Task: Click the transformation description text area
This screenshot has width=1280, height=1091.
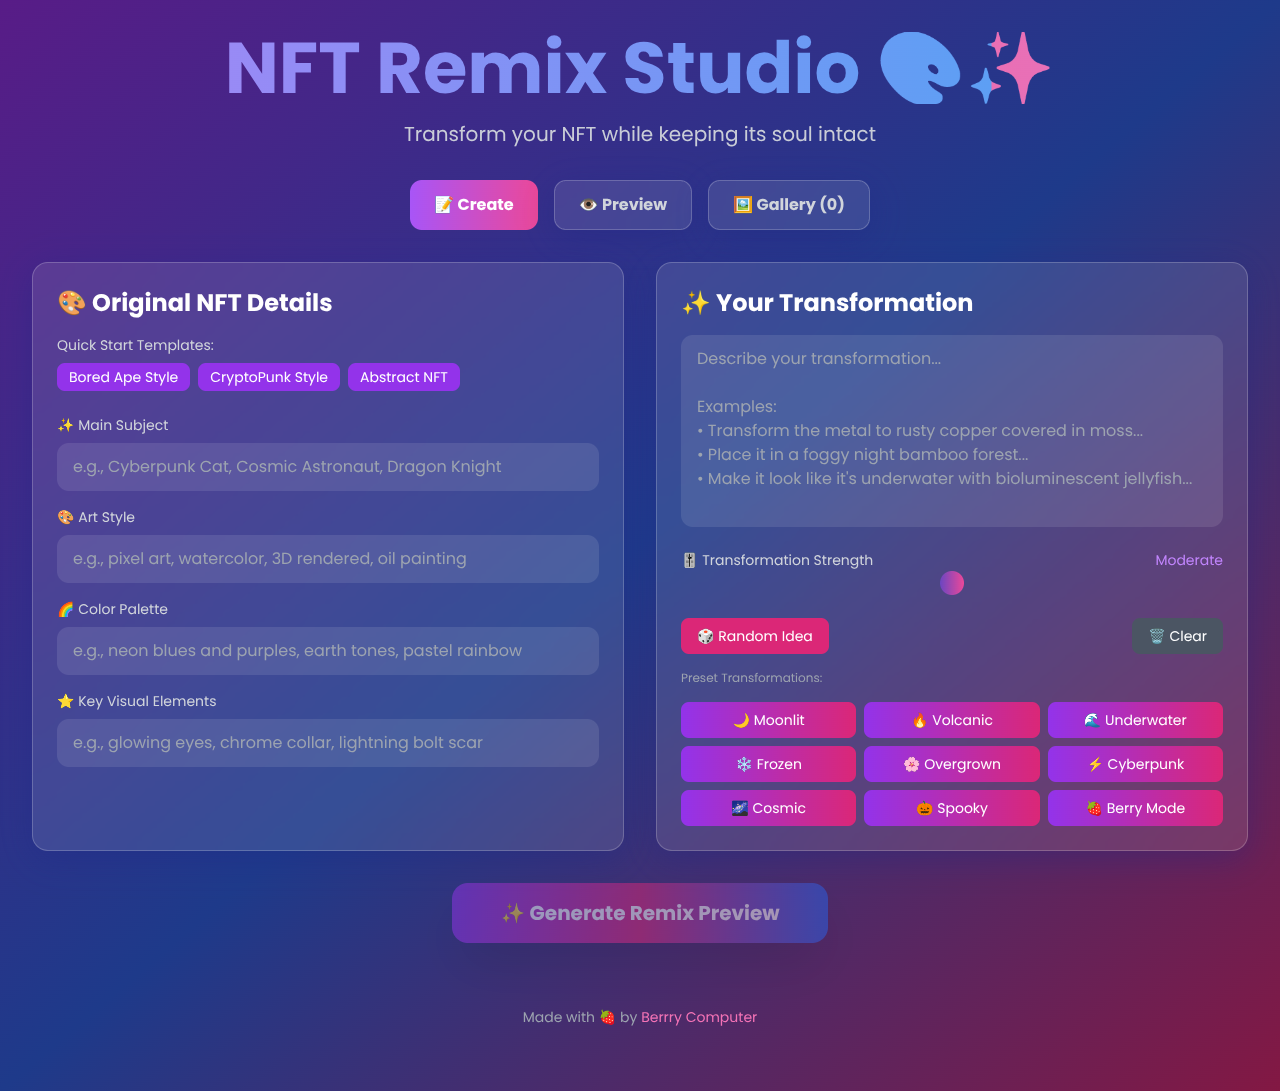Action: pyautogui.click(x=952, y=431)
